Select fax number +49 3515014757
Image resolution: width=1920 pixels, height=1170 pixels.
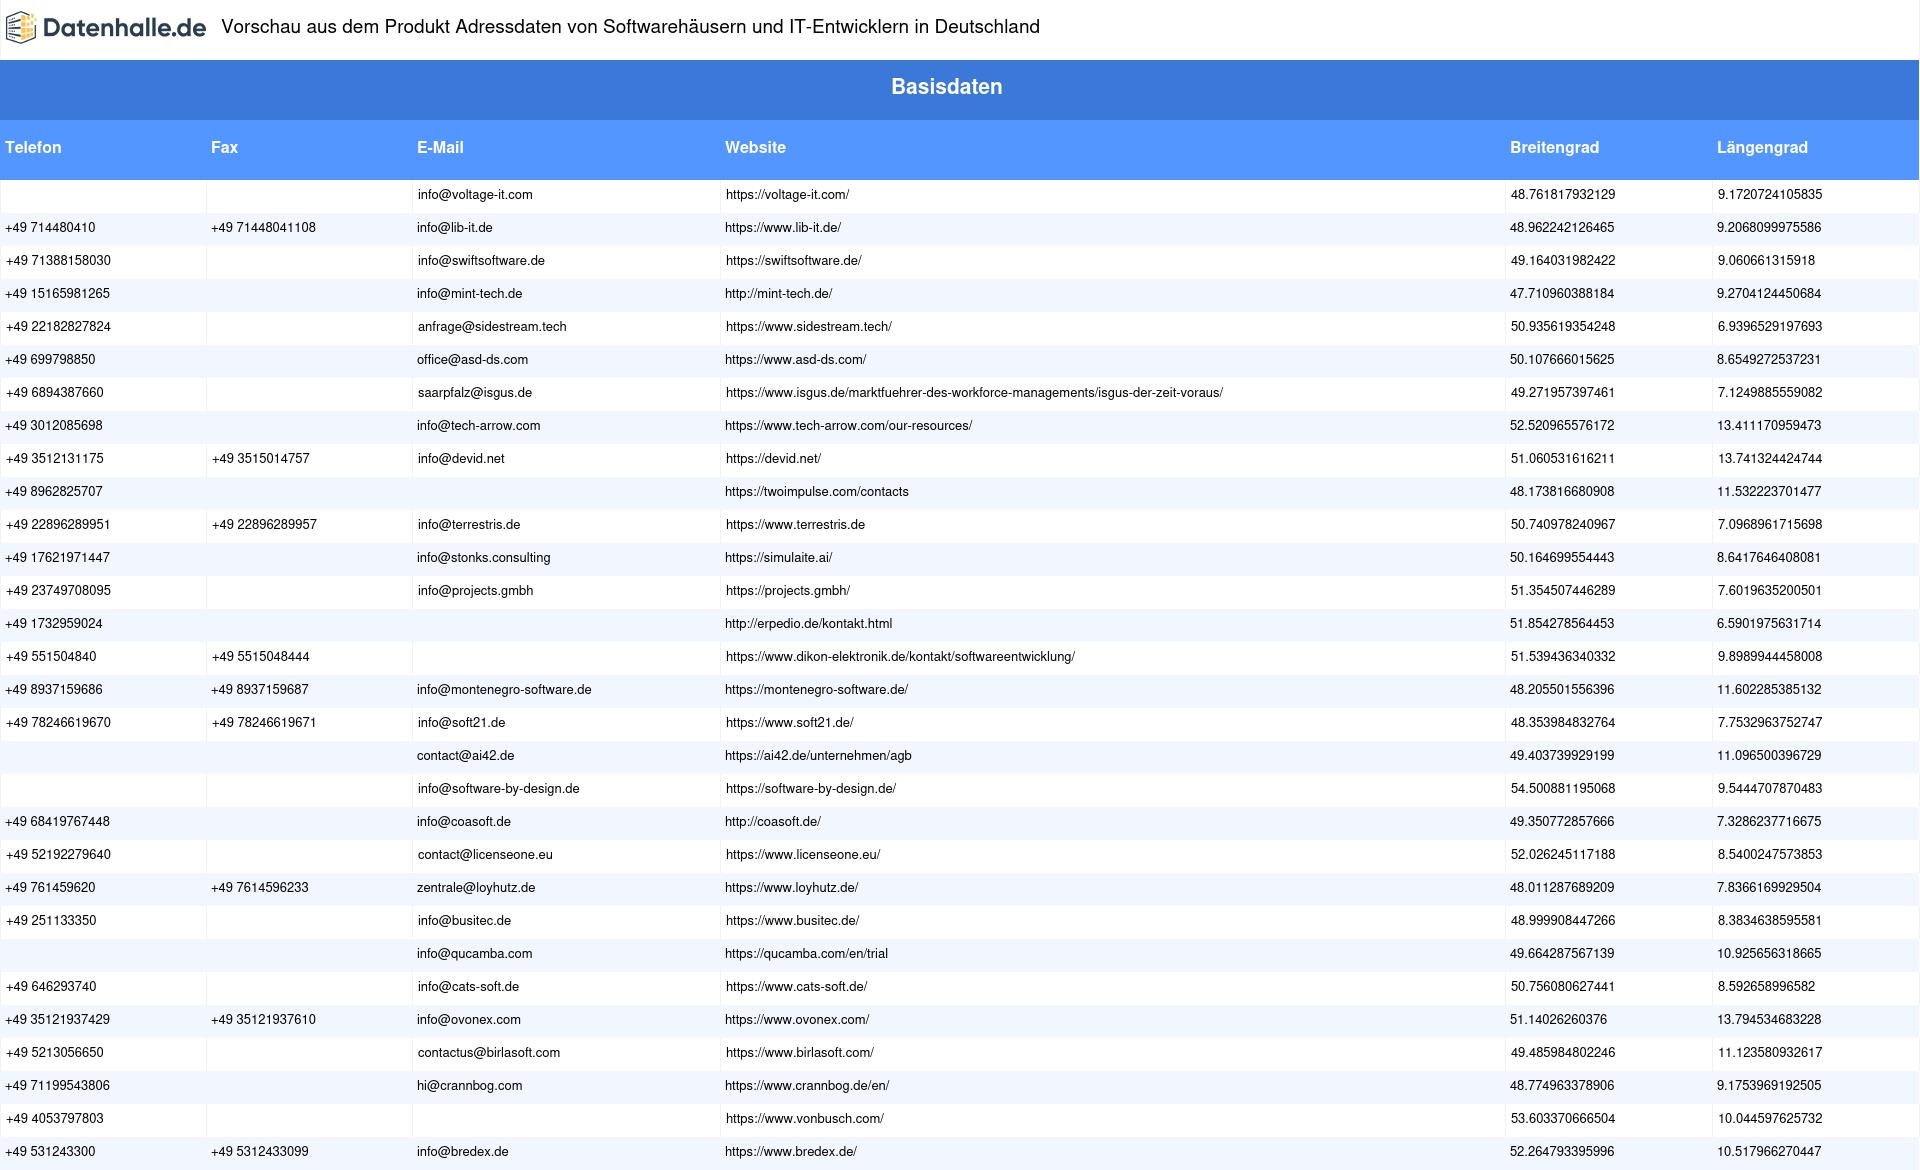tap(261, 459)
